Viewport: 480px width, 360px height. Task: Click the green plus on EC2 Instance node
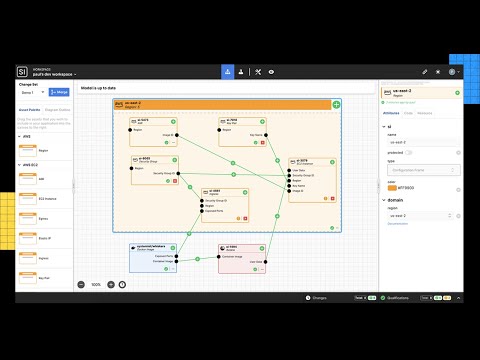pos(332,162)
